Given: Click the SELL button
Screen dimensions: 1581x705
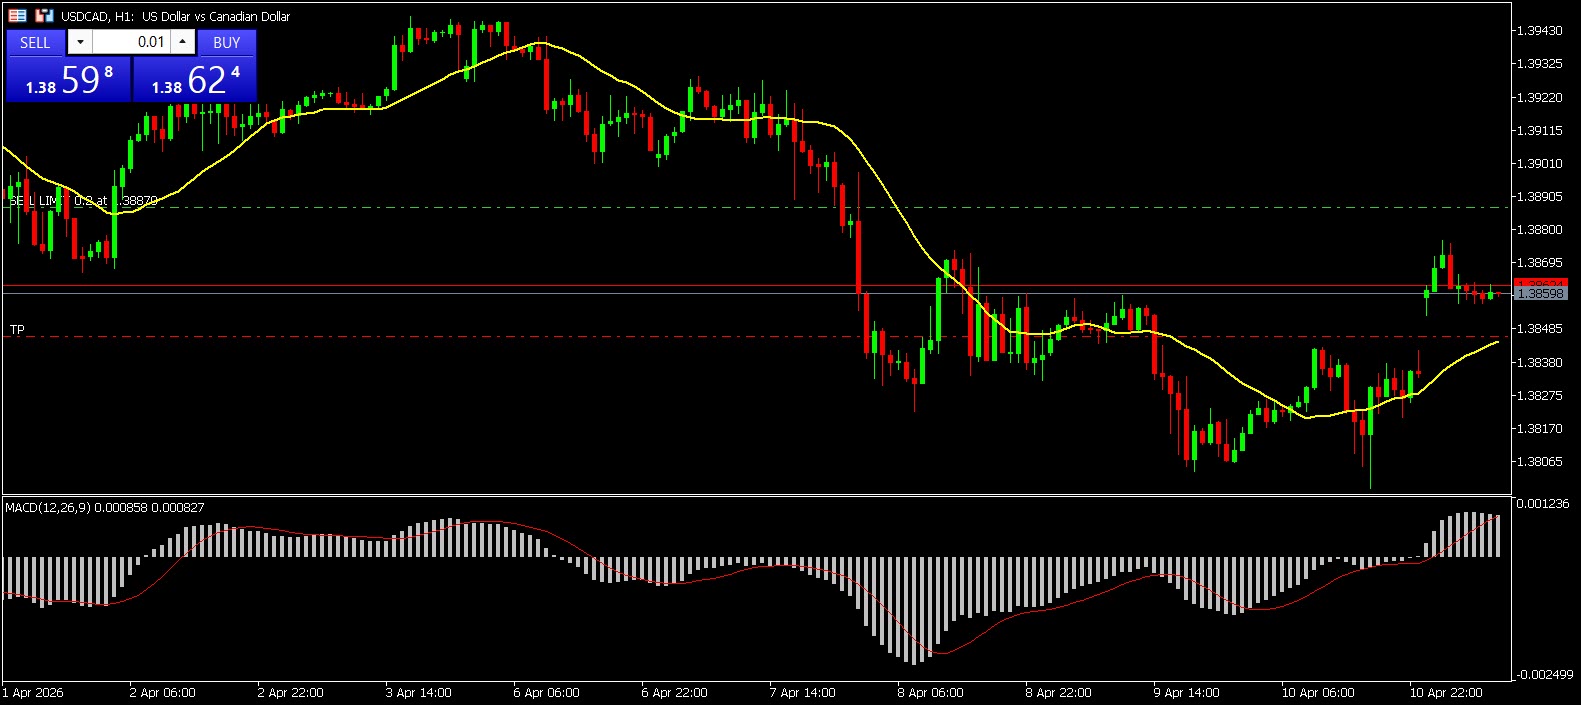Looking at the screenshot, I should point(35,42).
